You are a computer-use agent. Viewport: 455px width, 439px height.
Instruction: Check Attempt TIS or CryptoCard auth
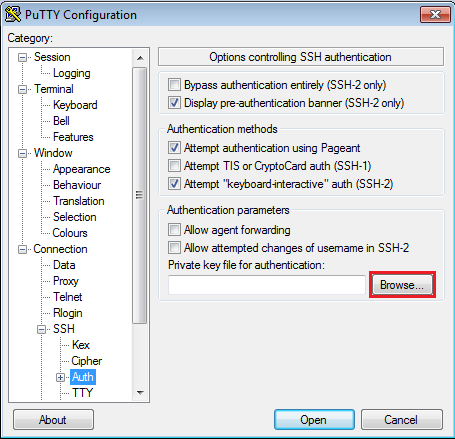174,166
